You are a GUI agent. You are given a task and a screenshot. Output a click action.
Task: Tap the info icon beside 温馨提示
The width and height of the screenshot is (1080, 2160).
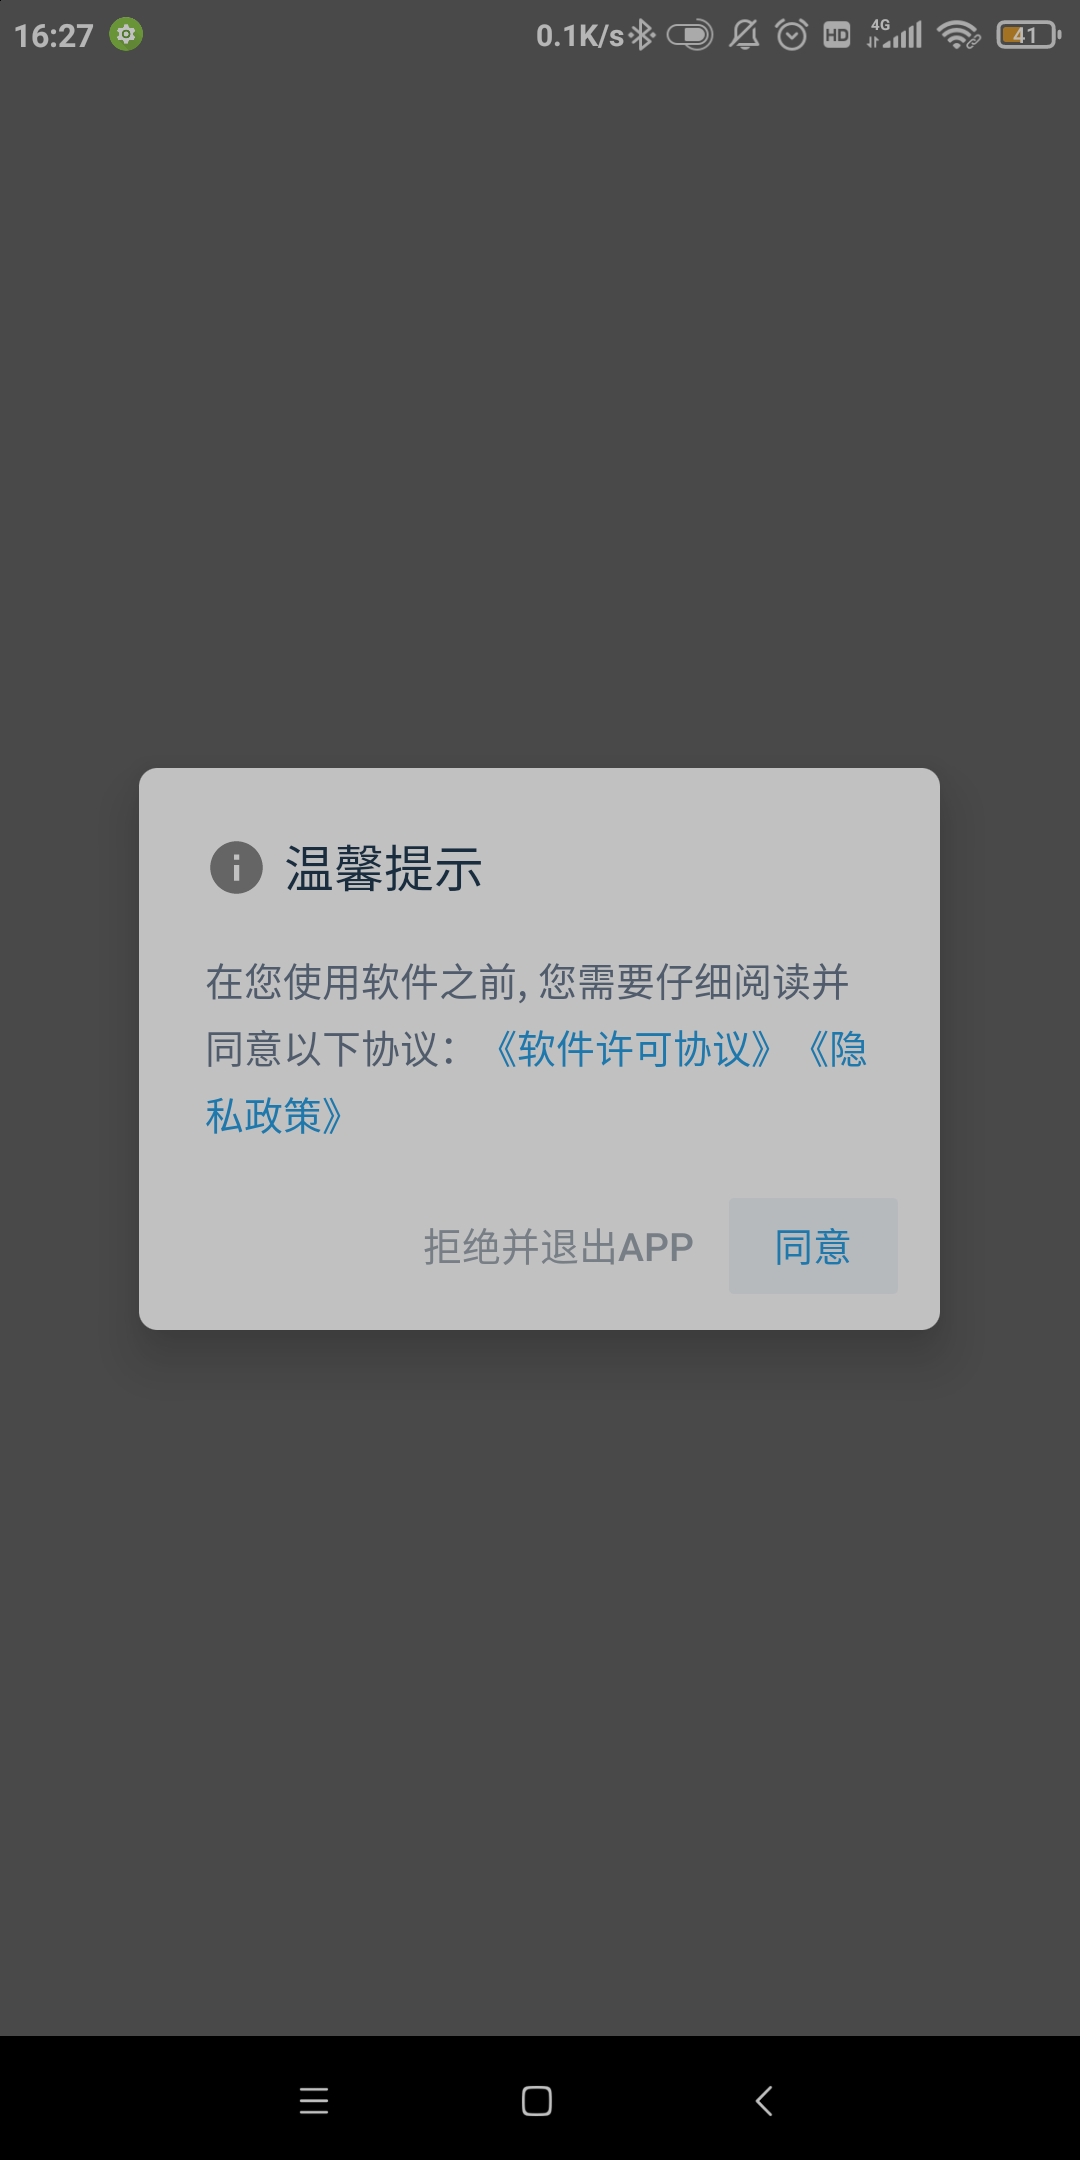[236, 867]
